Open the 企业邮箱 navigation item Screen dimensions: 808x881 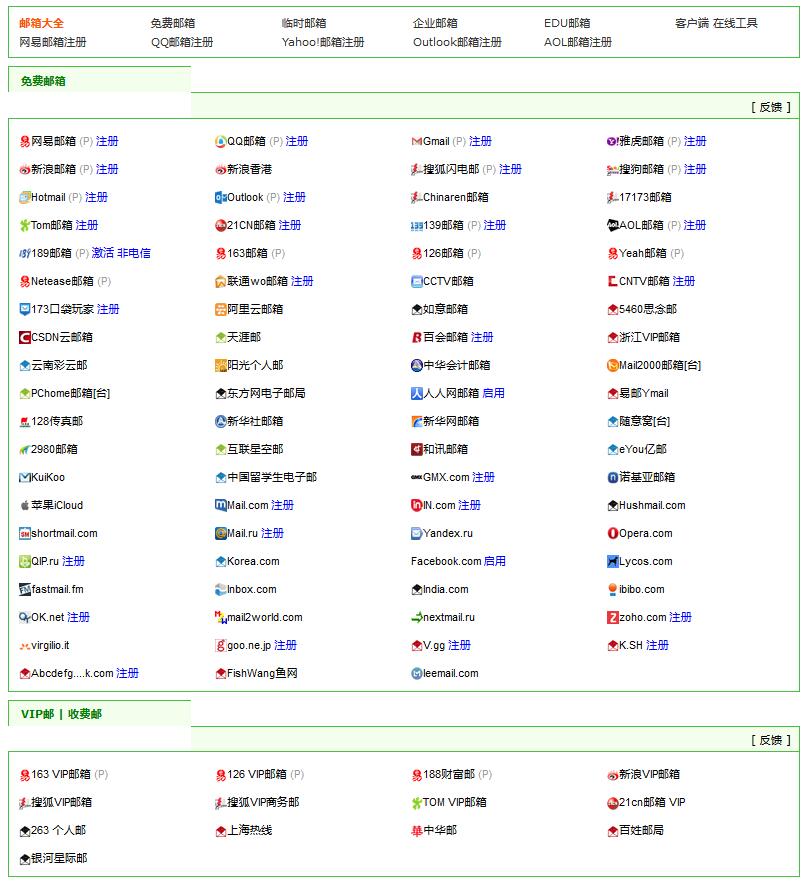[435, 23]
